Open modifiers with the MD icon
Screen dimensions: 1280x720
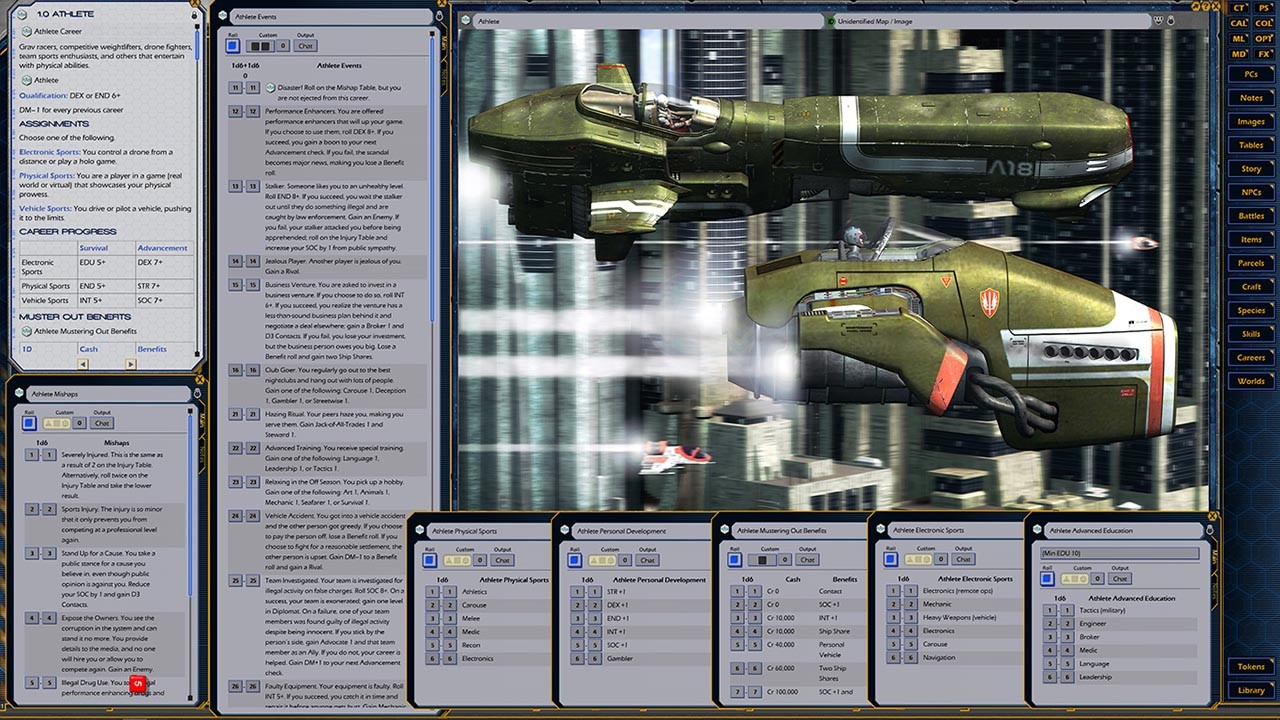point(1237,52)
